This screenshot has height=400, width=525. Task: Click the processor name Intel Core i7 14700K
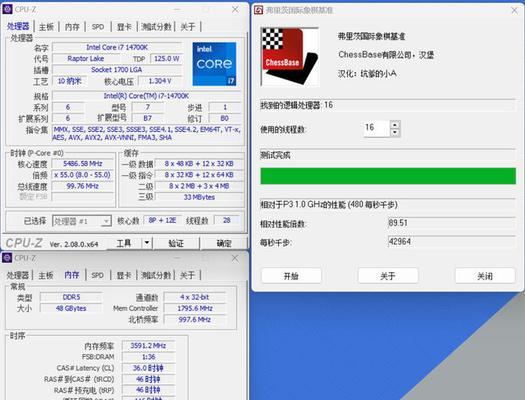117,48
